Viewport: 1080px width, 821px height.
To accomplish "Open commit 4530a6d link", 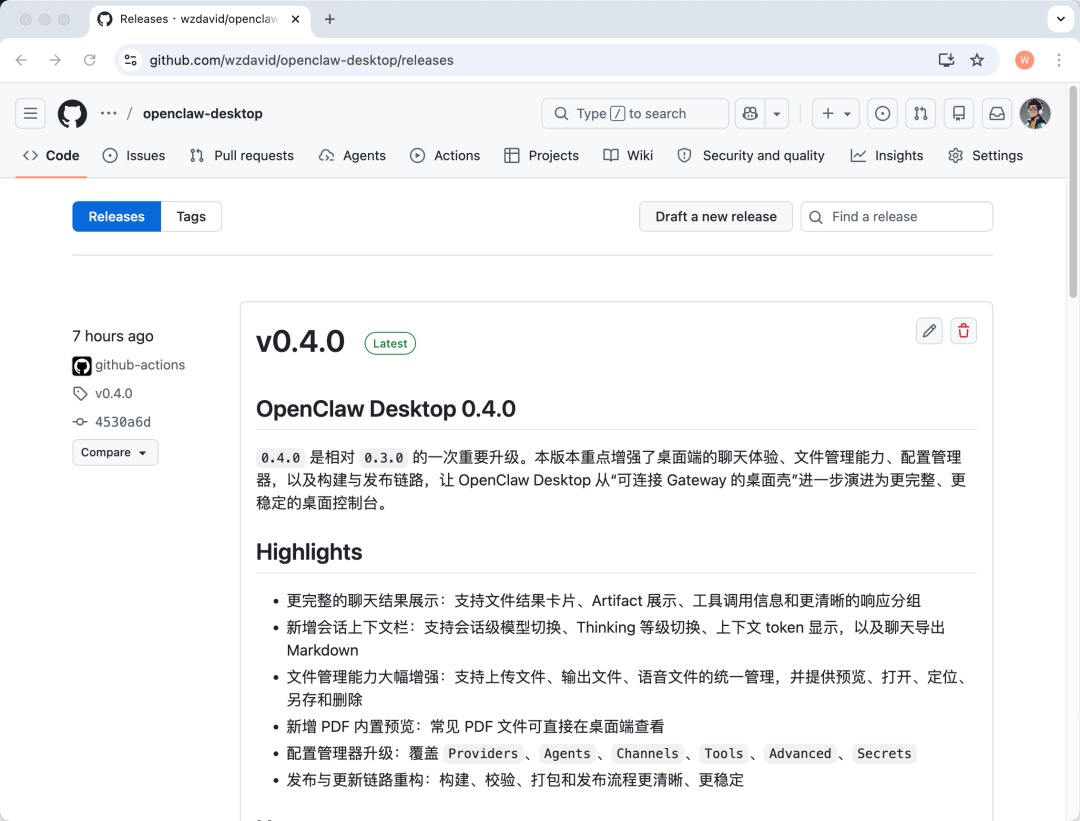I will (x=123, y=422).
